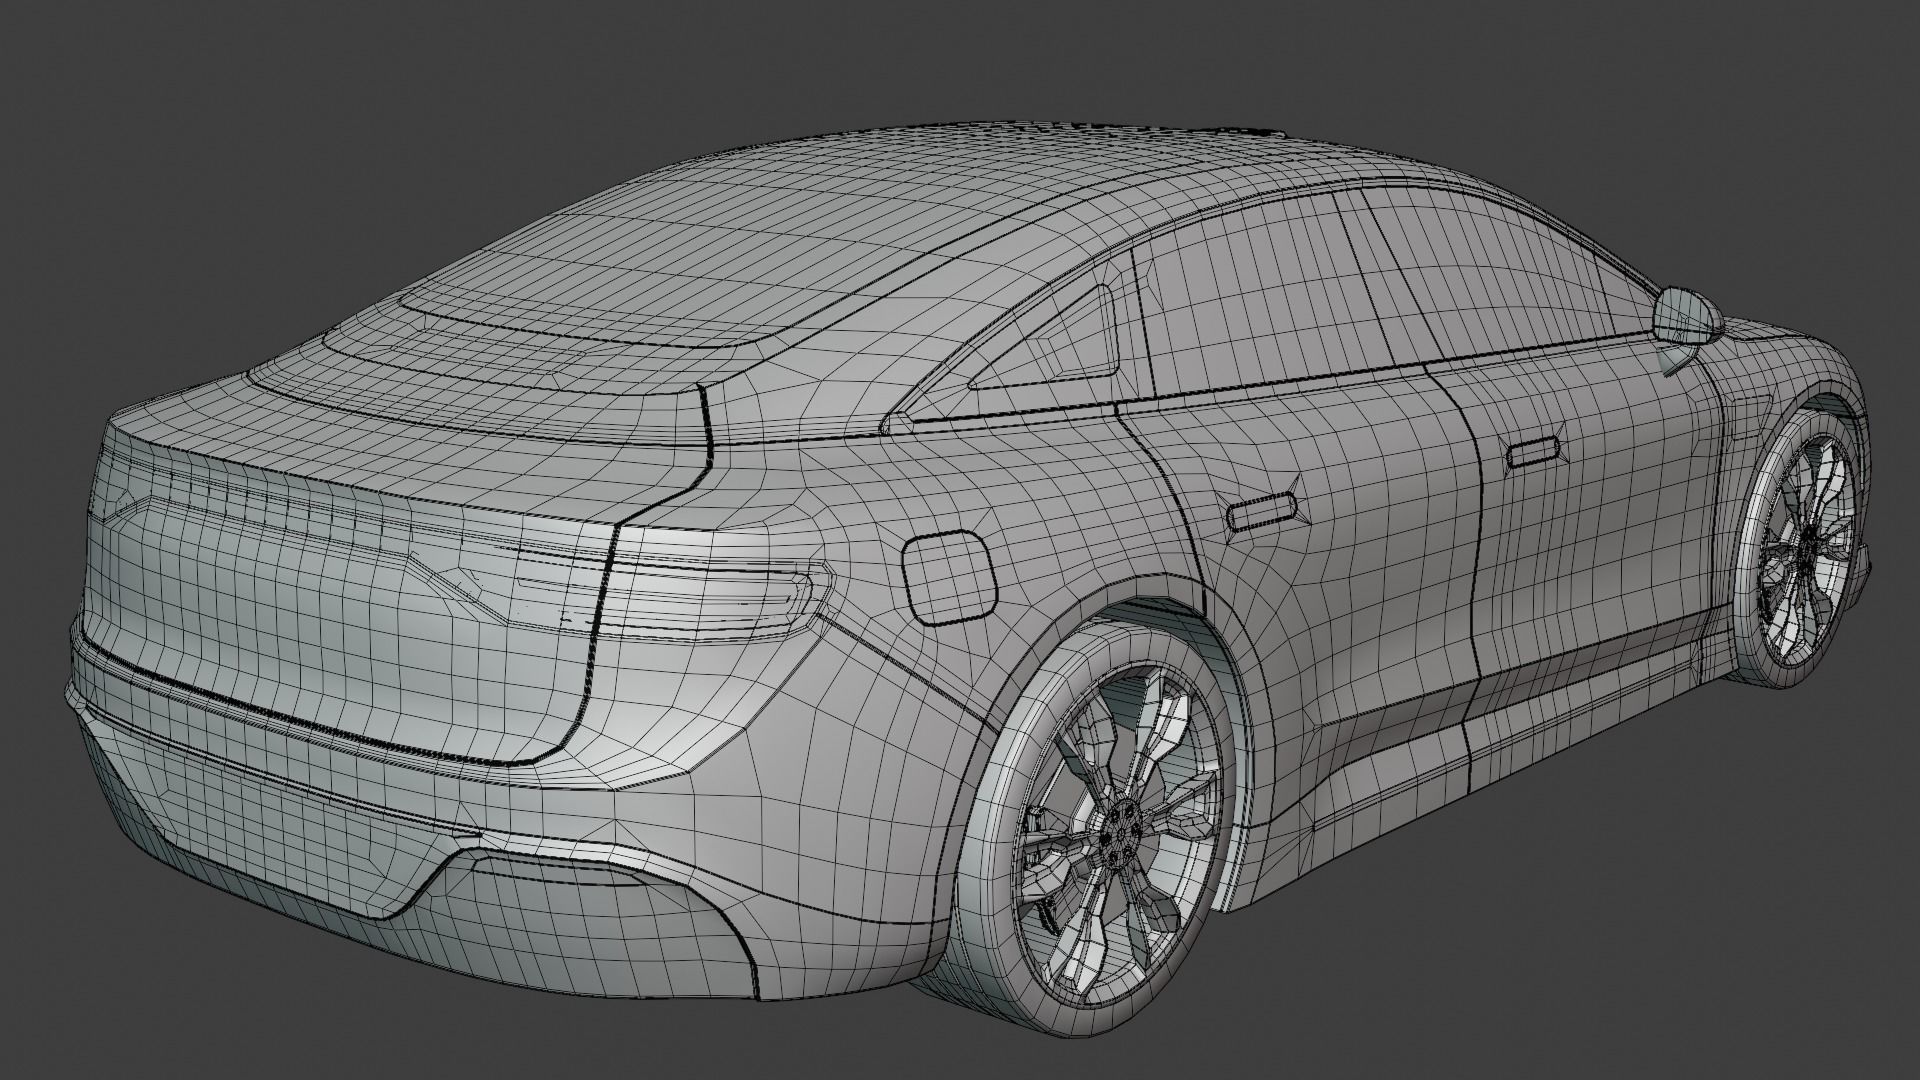Select the triangular rear quarter window
Viewport: 1920px width, 1080px height.
[x=1046, y=340]
